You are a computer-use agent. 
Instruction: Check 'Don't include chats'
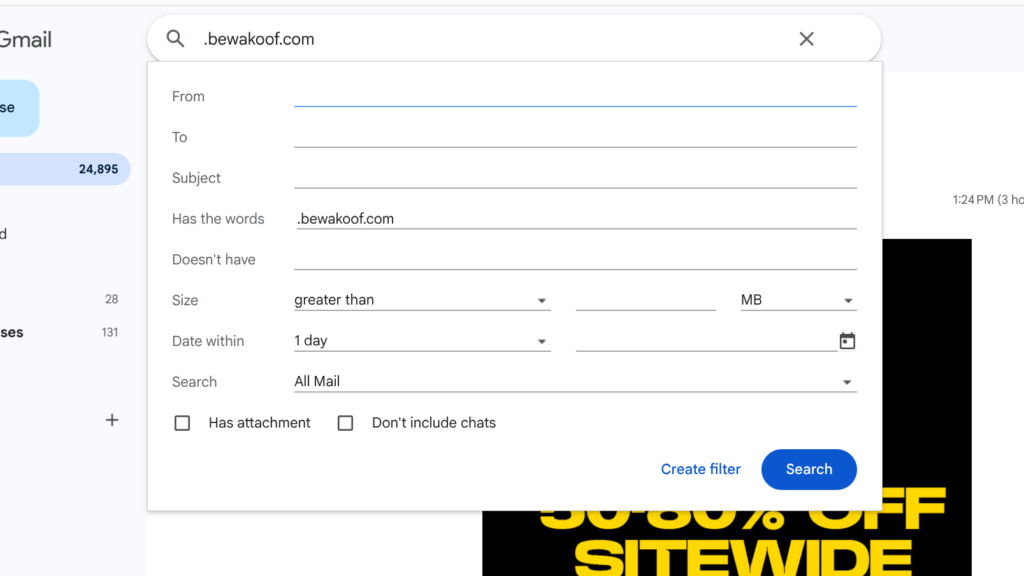point(345,423)
